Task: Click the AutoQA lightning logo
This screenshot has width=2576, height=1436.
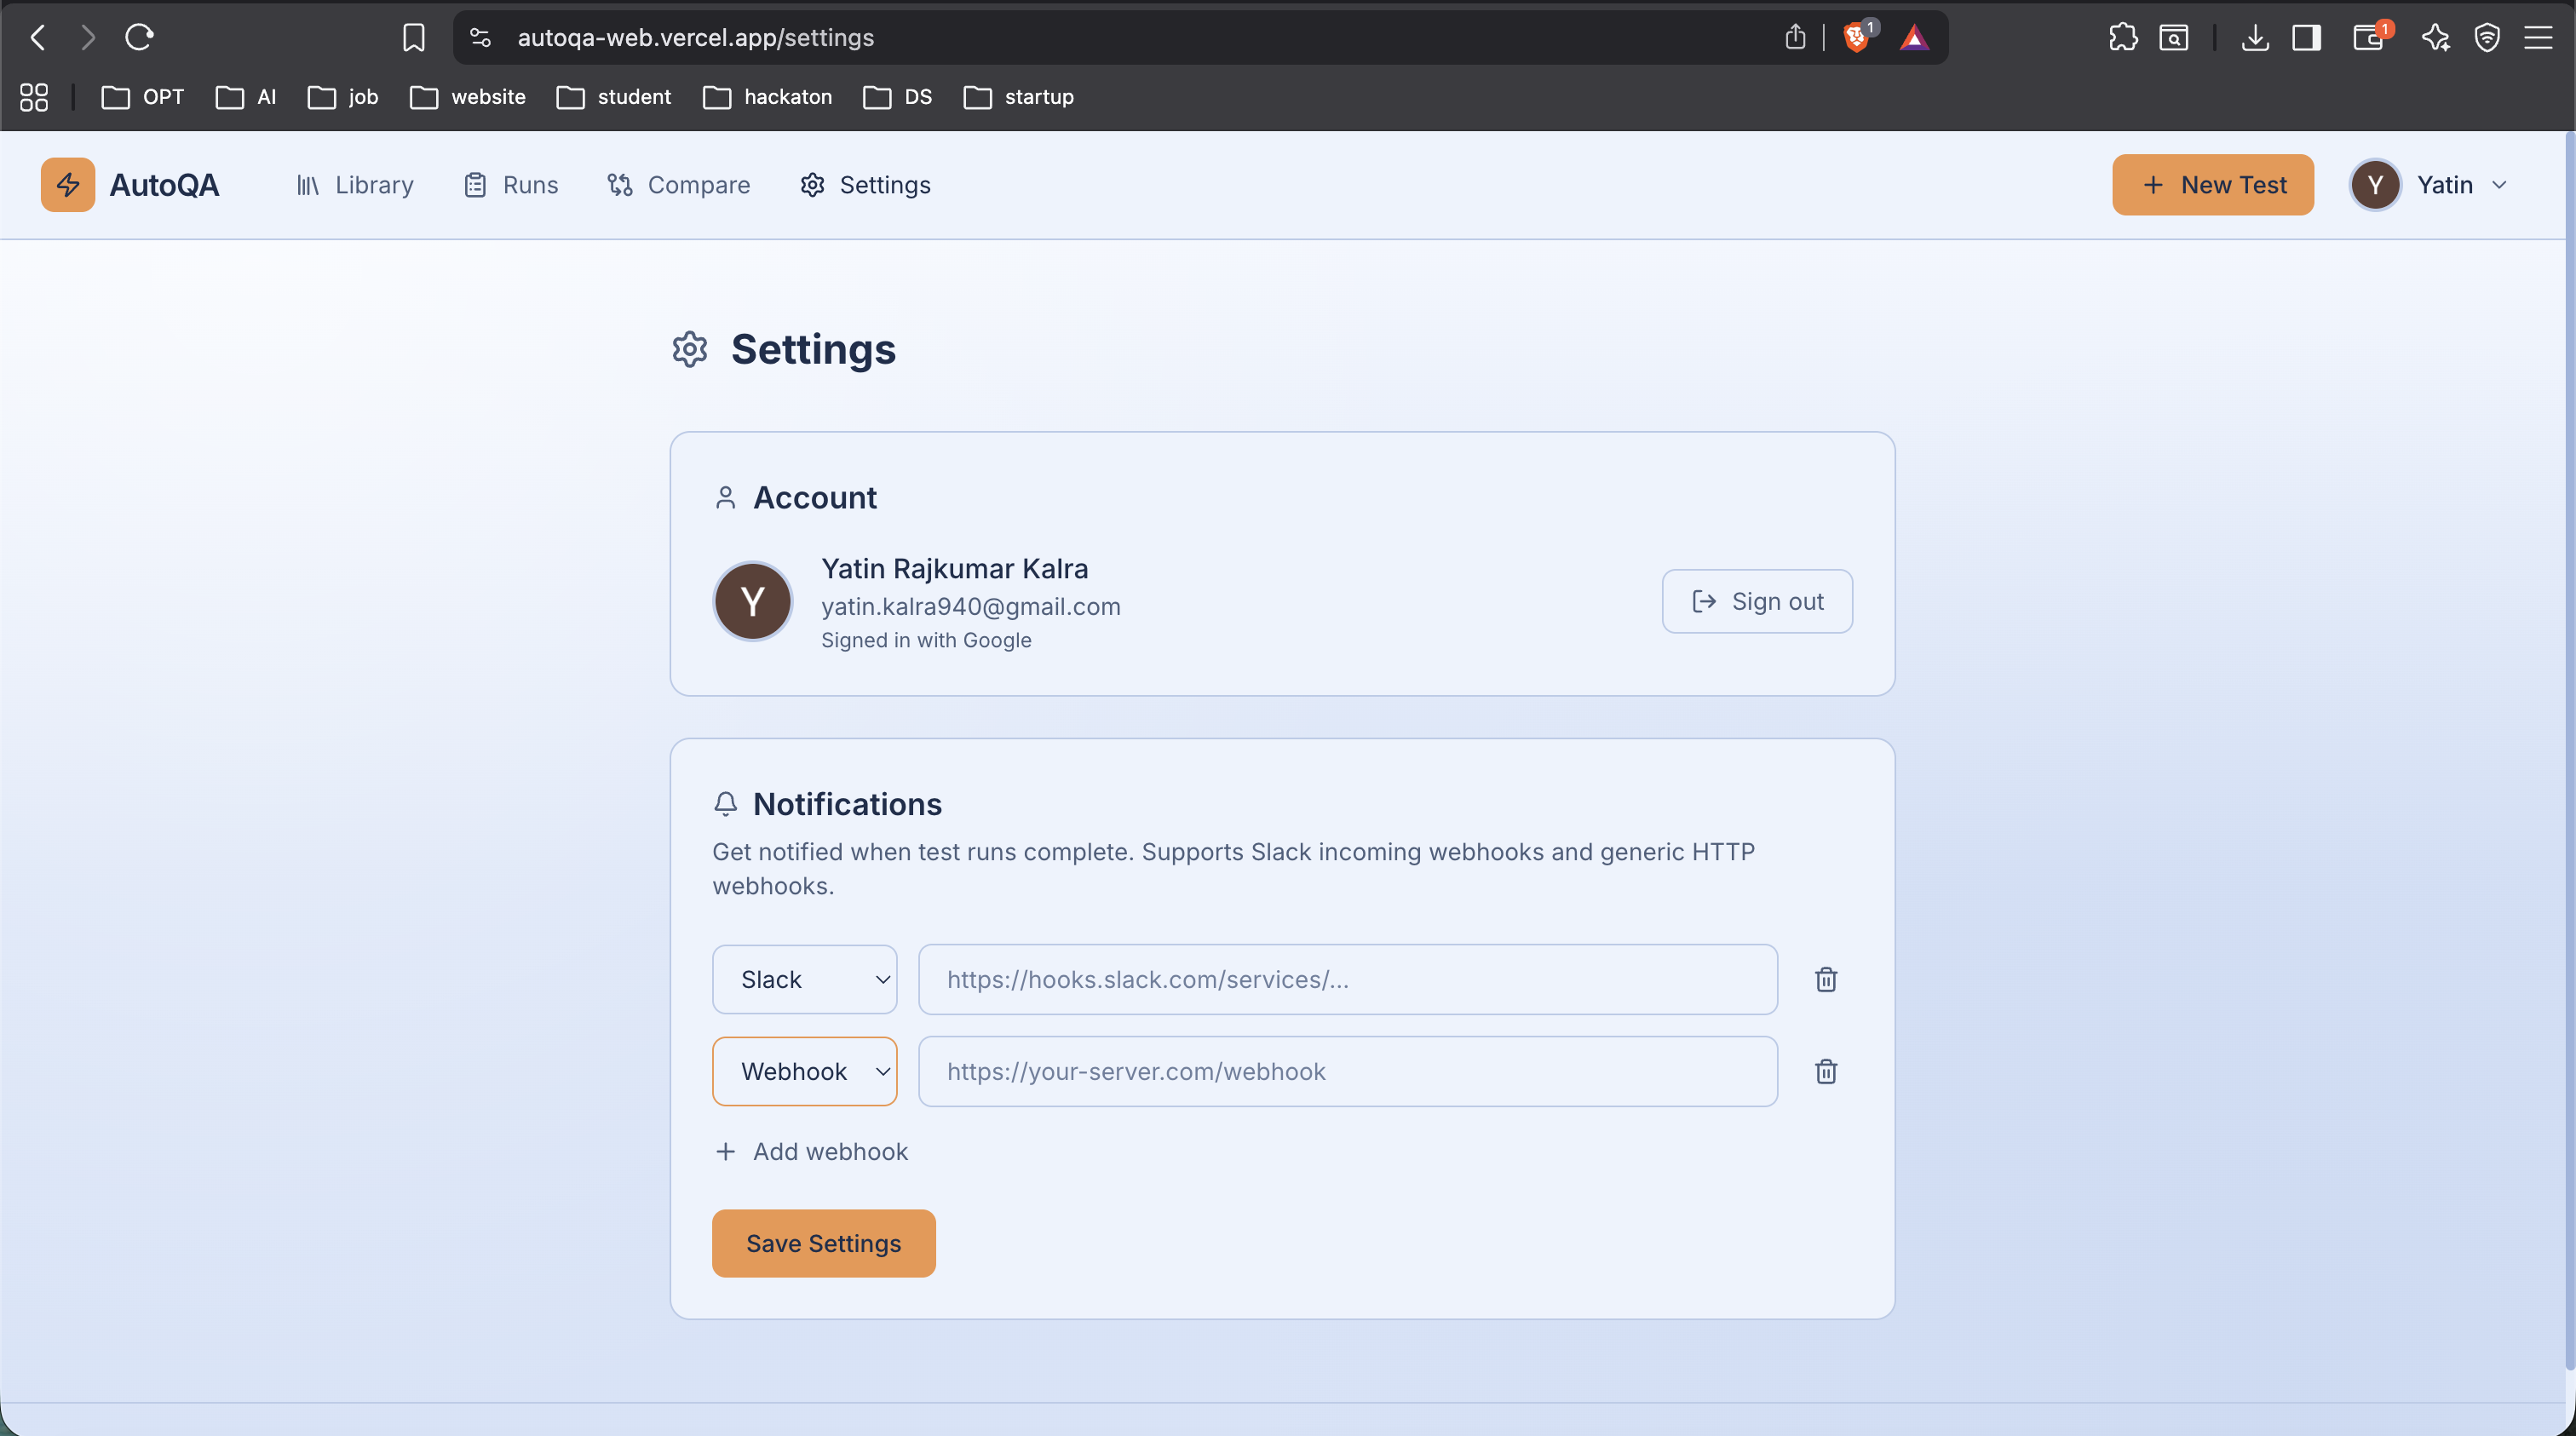Action: click(68, 185)
